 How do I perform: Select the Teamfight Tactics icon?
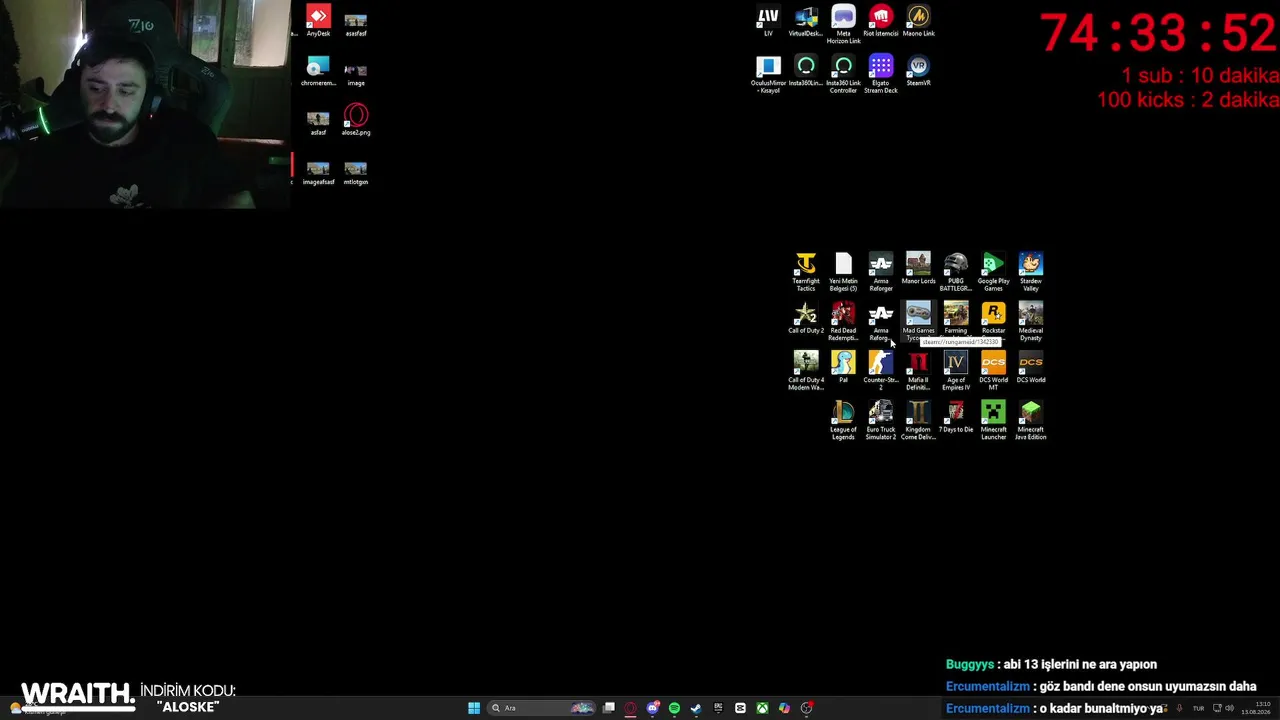point(806,272)
